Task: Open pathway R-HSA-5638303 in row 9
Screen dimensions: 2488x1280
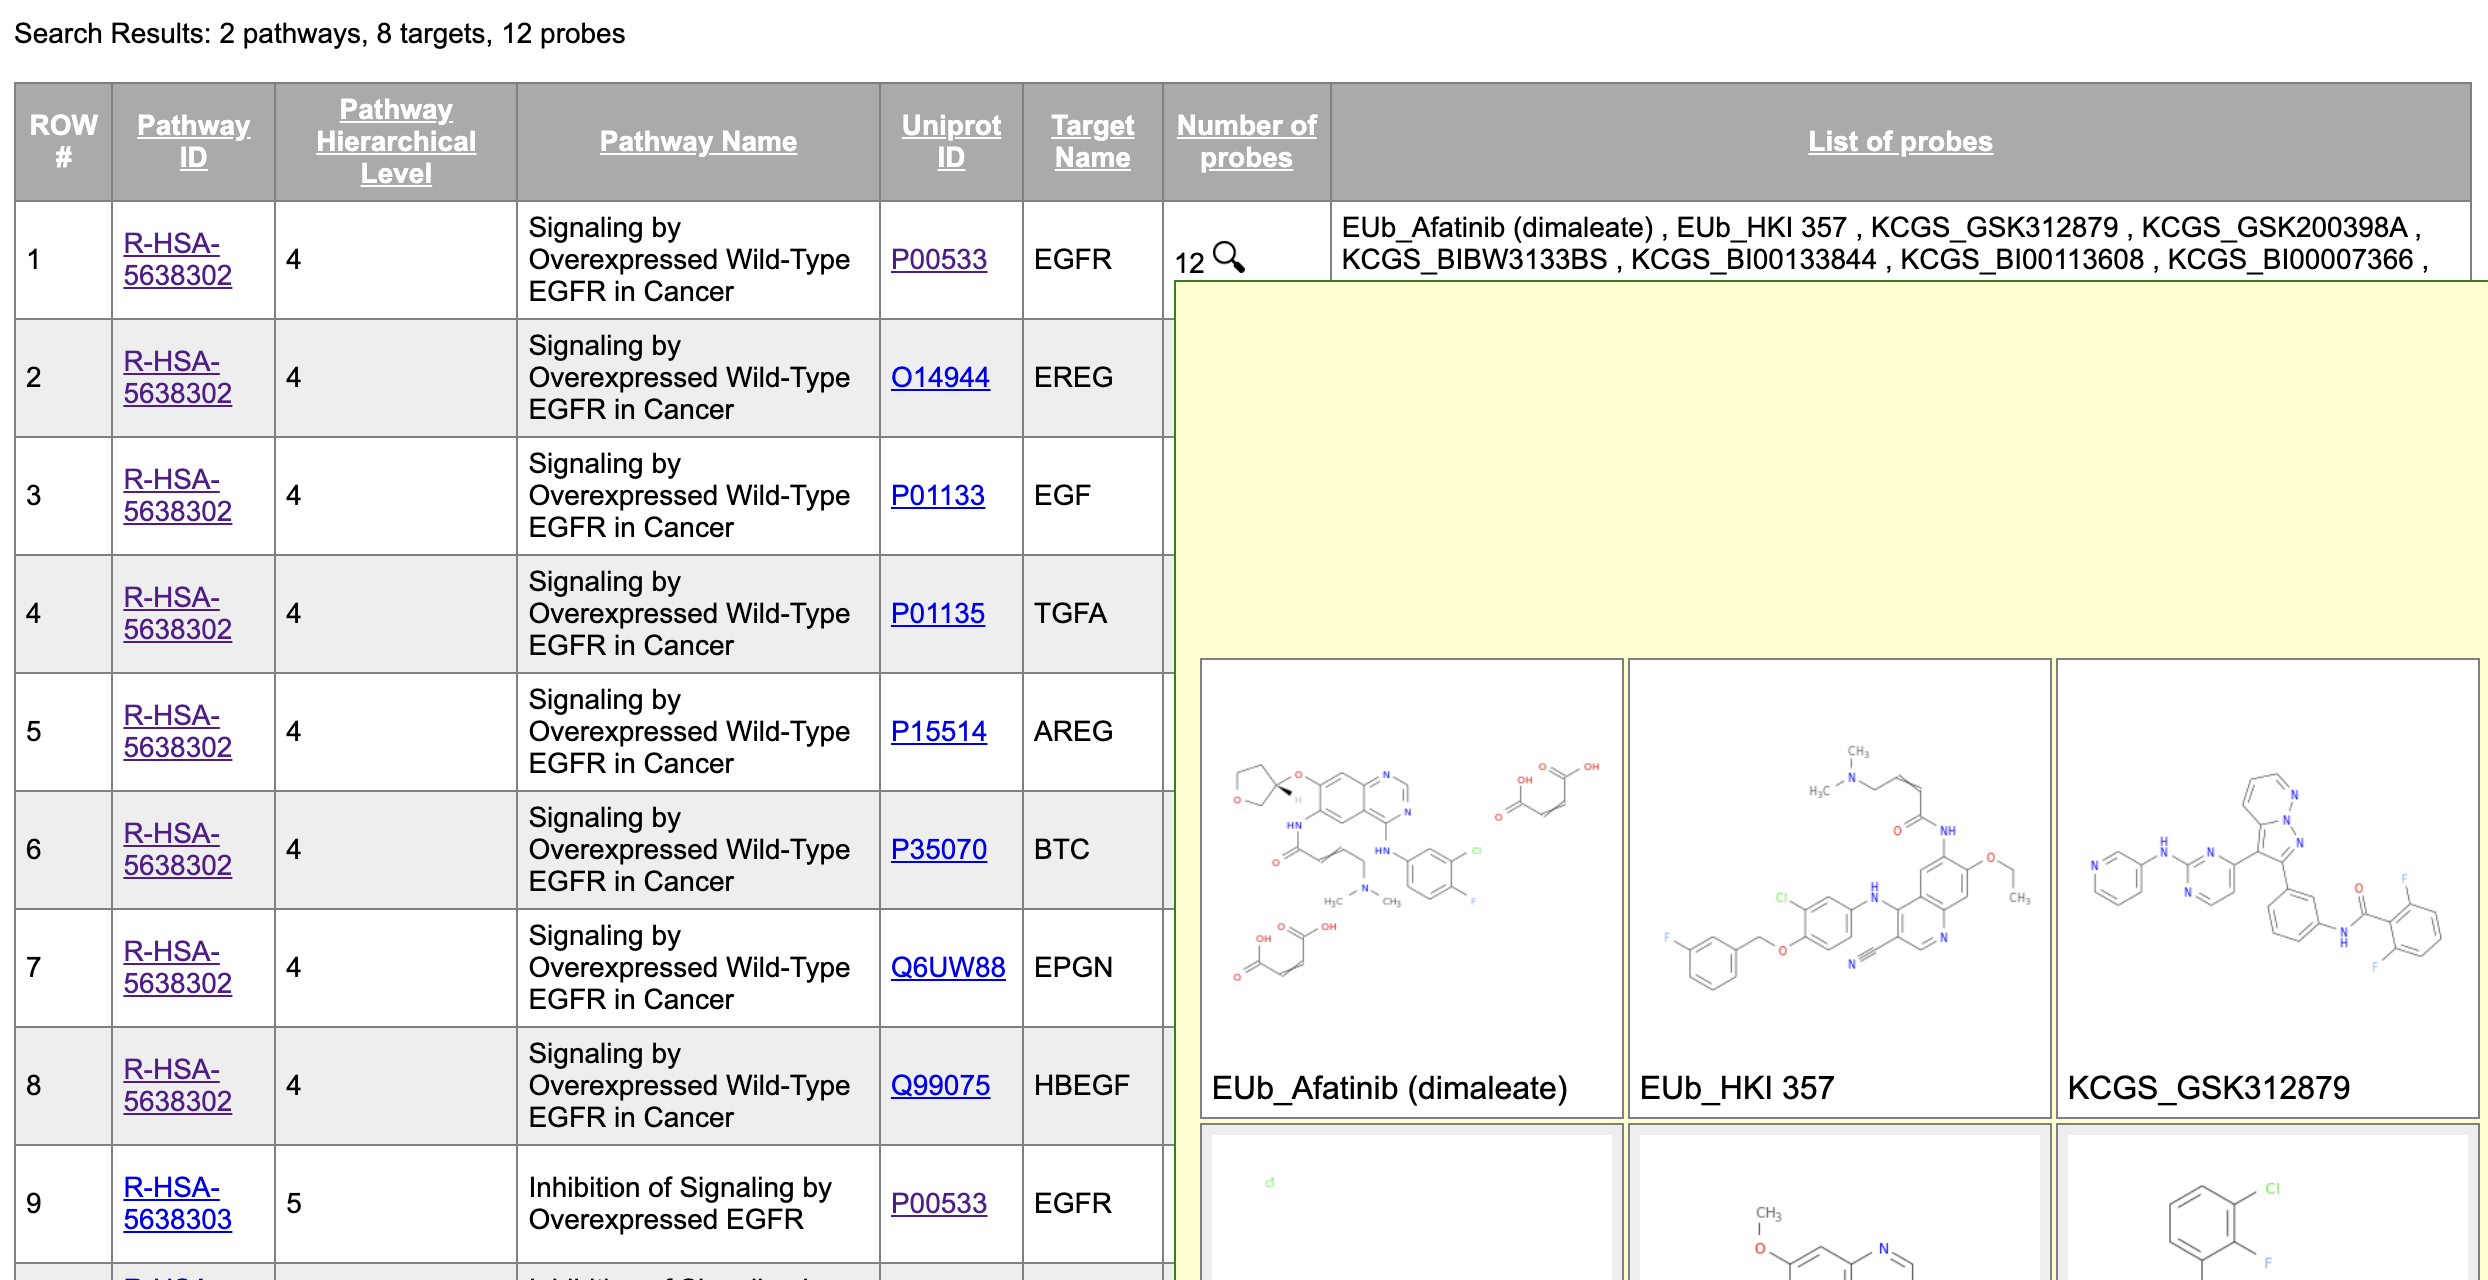Action: click(x=177, y=1203)
